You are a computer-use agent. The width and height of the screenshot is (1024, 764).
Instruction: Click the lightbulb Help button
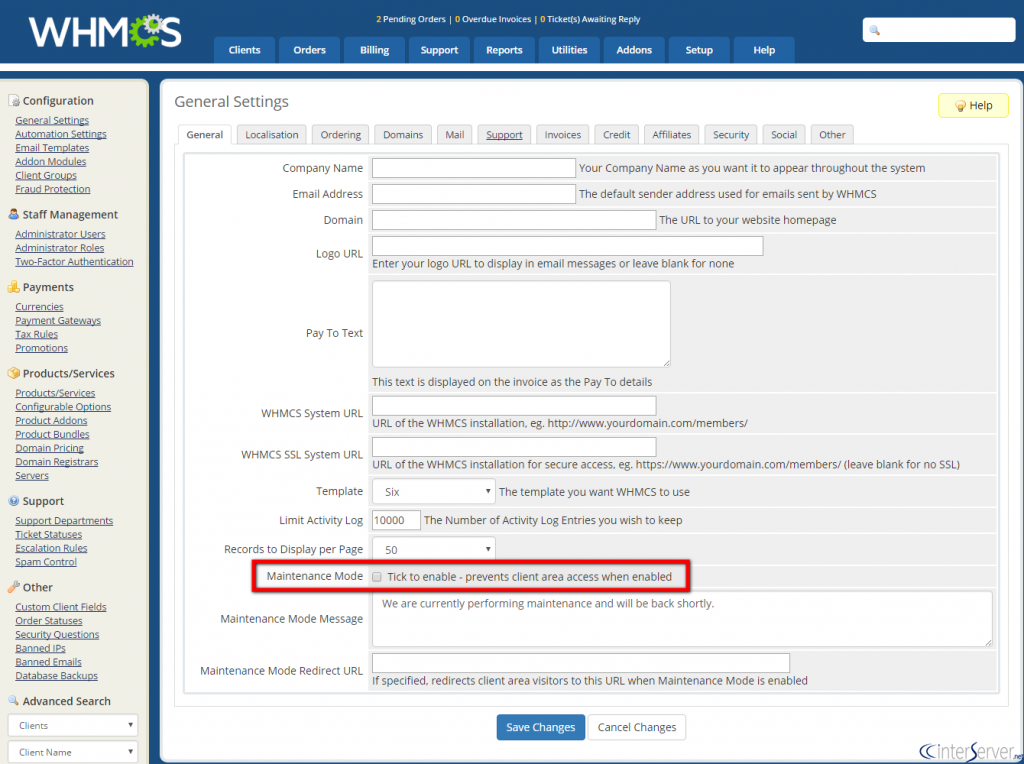973,105
